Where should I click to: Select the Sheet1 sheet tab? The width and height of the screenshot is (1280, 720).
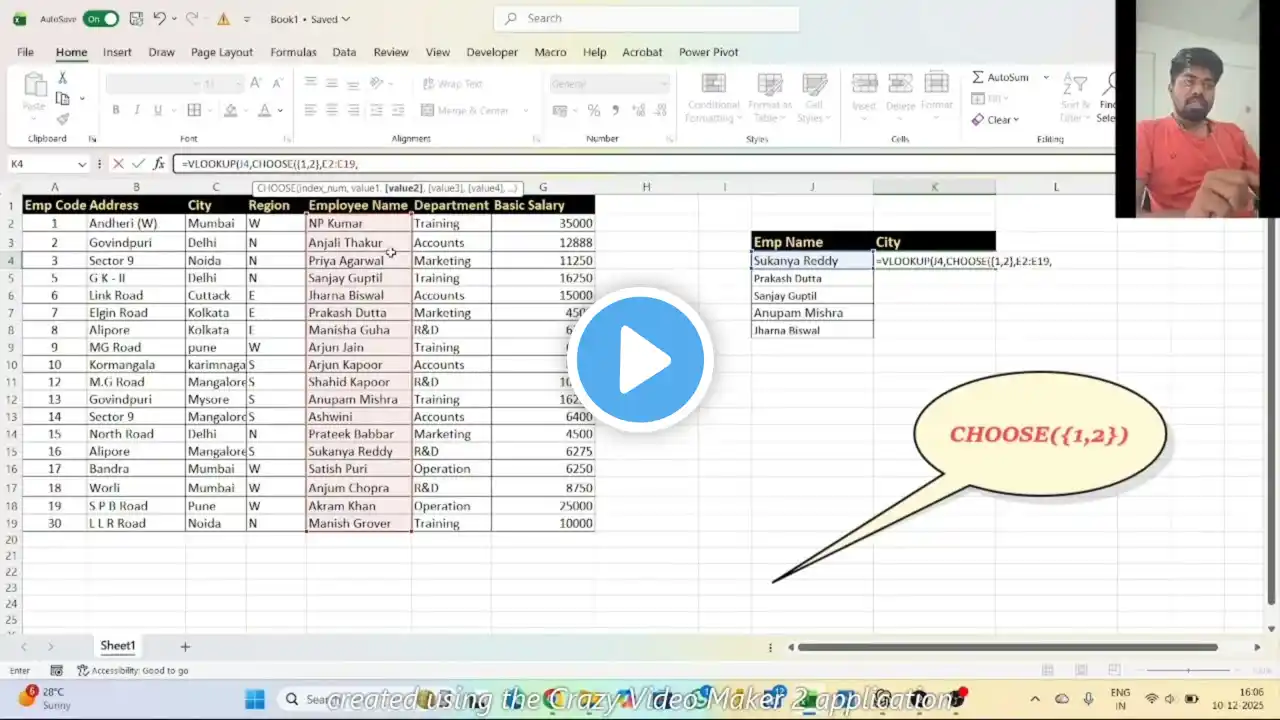(x=117, y=646)
